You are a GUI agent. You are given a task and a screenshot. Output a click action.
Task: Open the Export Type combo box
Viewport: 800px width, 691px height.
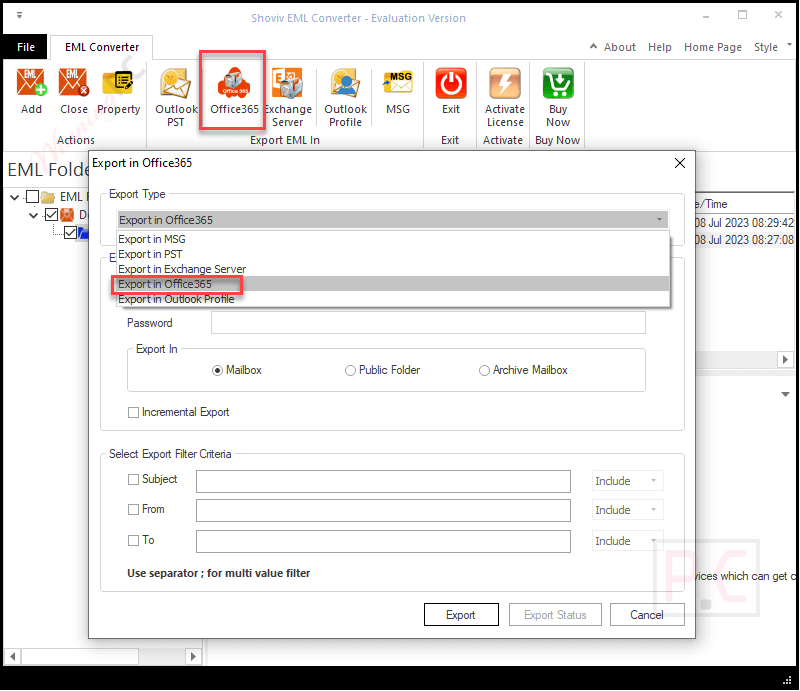[x=392, y=220]
